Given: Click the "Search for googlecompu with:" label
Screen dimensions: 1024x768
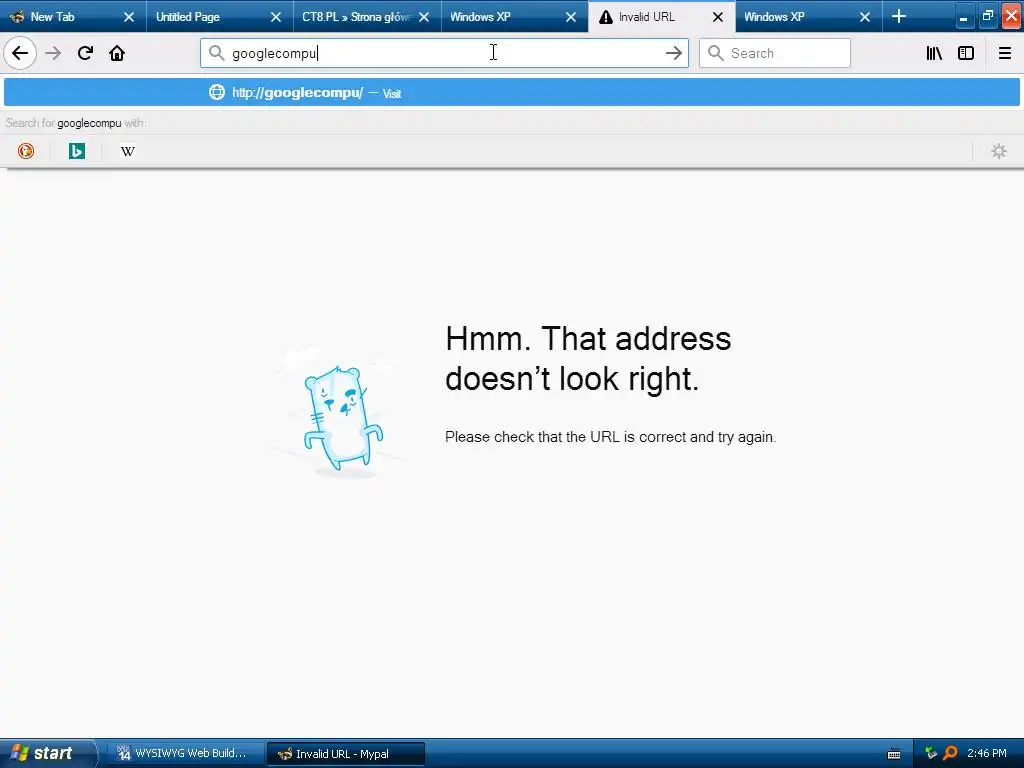Looking at the screenshot, I should click(76, 123).
